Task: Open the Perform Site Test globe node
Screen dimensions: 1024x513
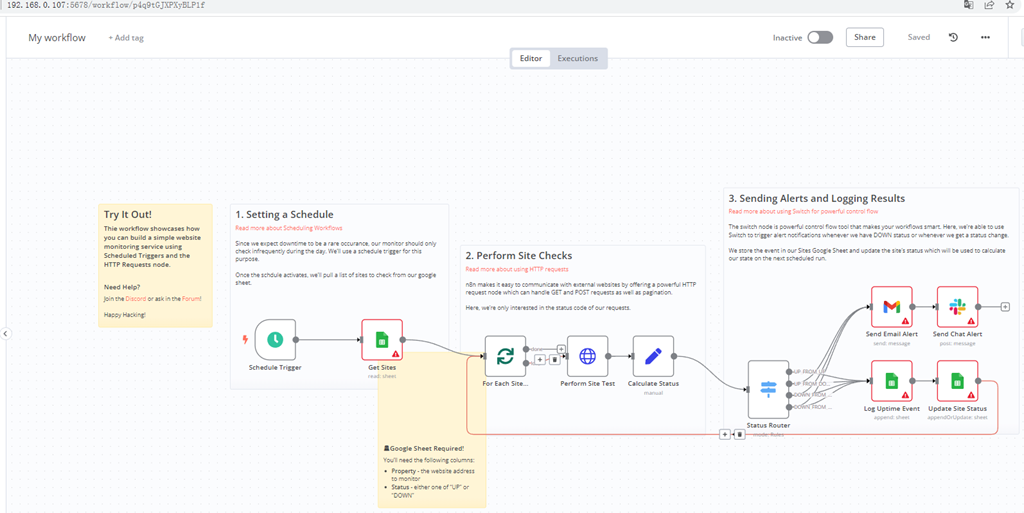Action: [x=588, y=356]
